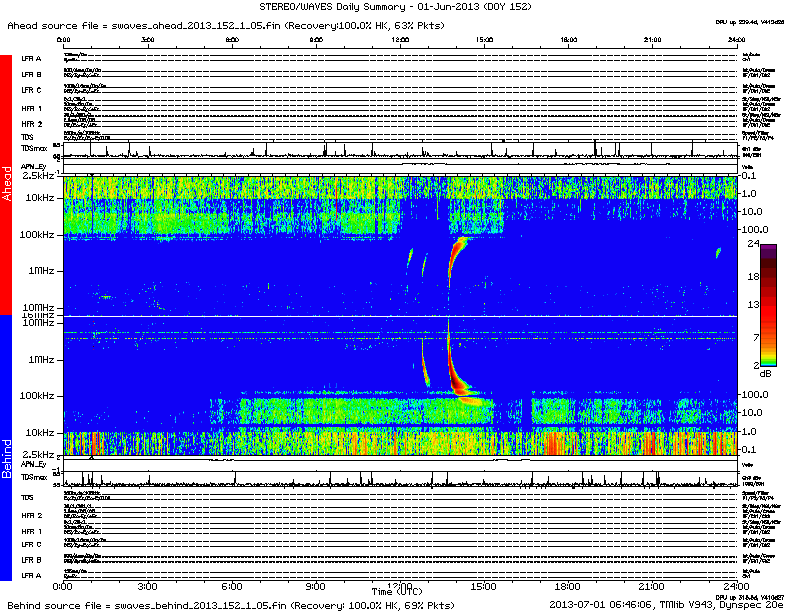Image resolution: width=792 pixels, height=612 pixels.
Task: Click the red Ahead spacecraft sidebar
Action: [x=5, y=185]
